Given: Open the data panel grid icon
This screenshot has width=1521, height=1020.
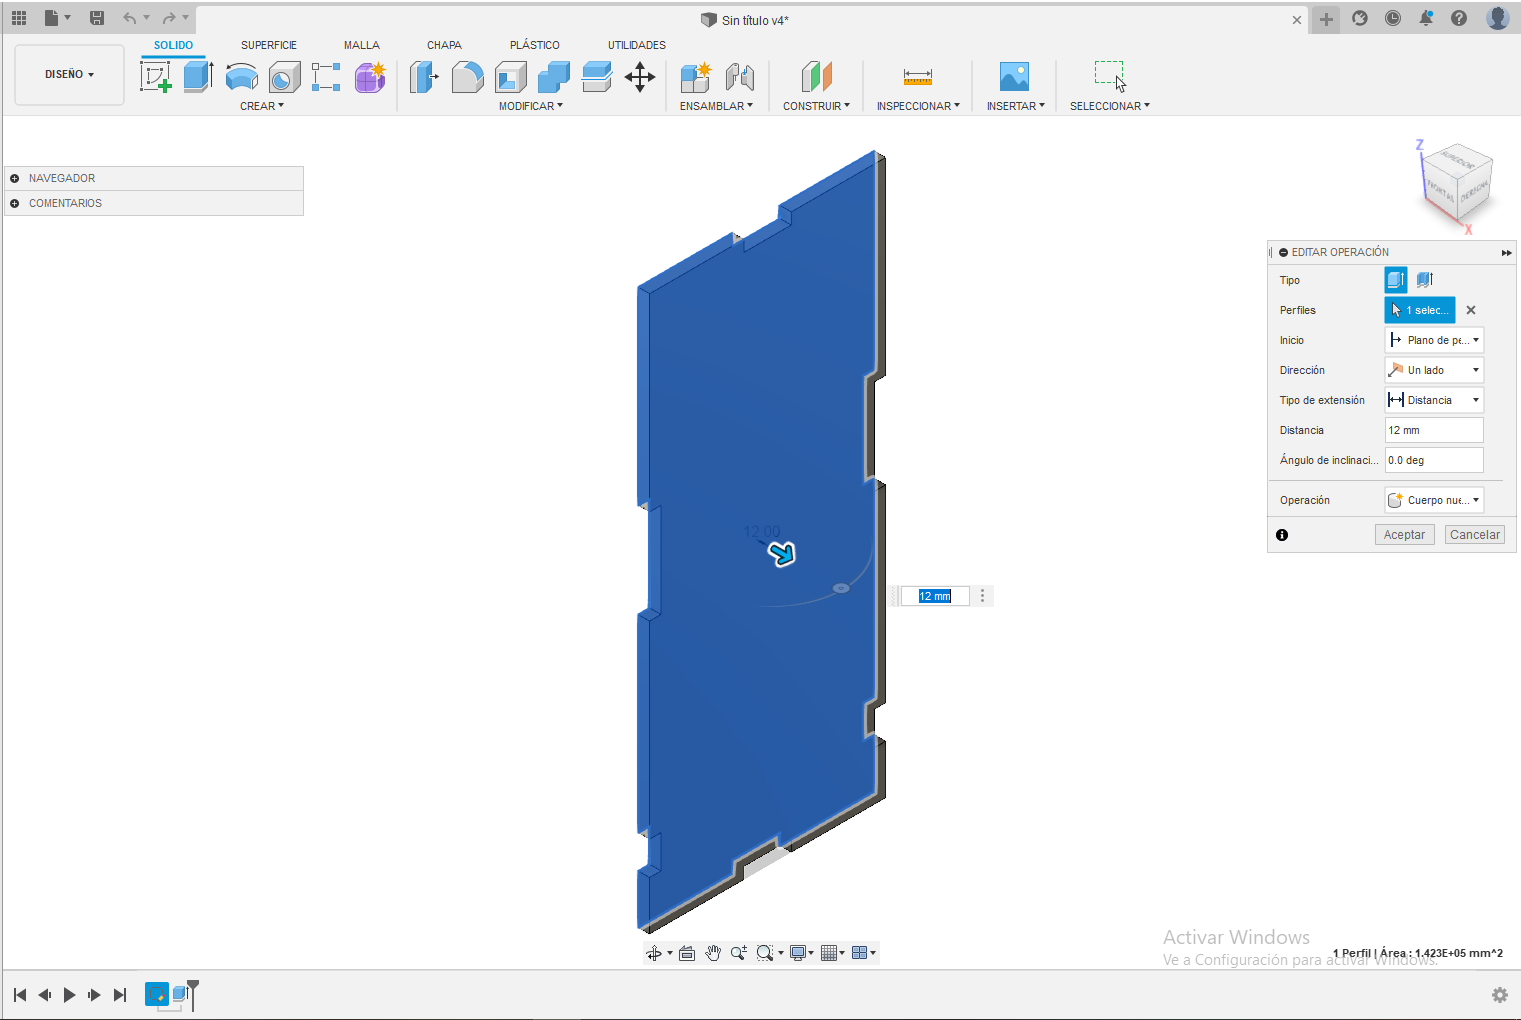Looking at the screenshot, I should pos(19,18).
